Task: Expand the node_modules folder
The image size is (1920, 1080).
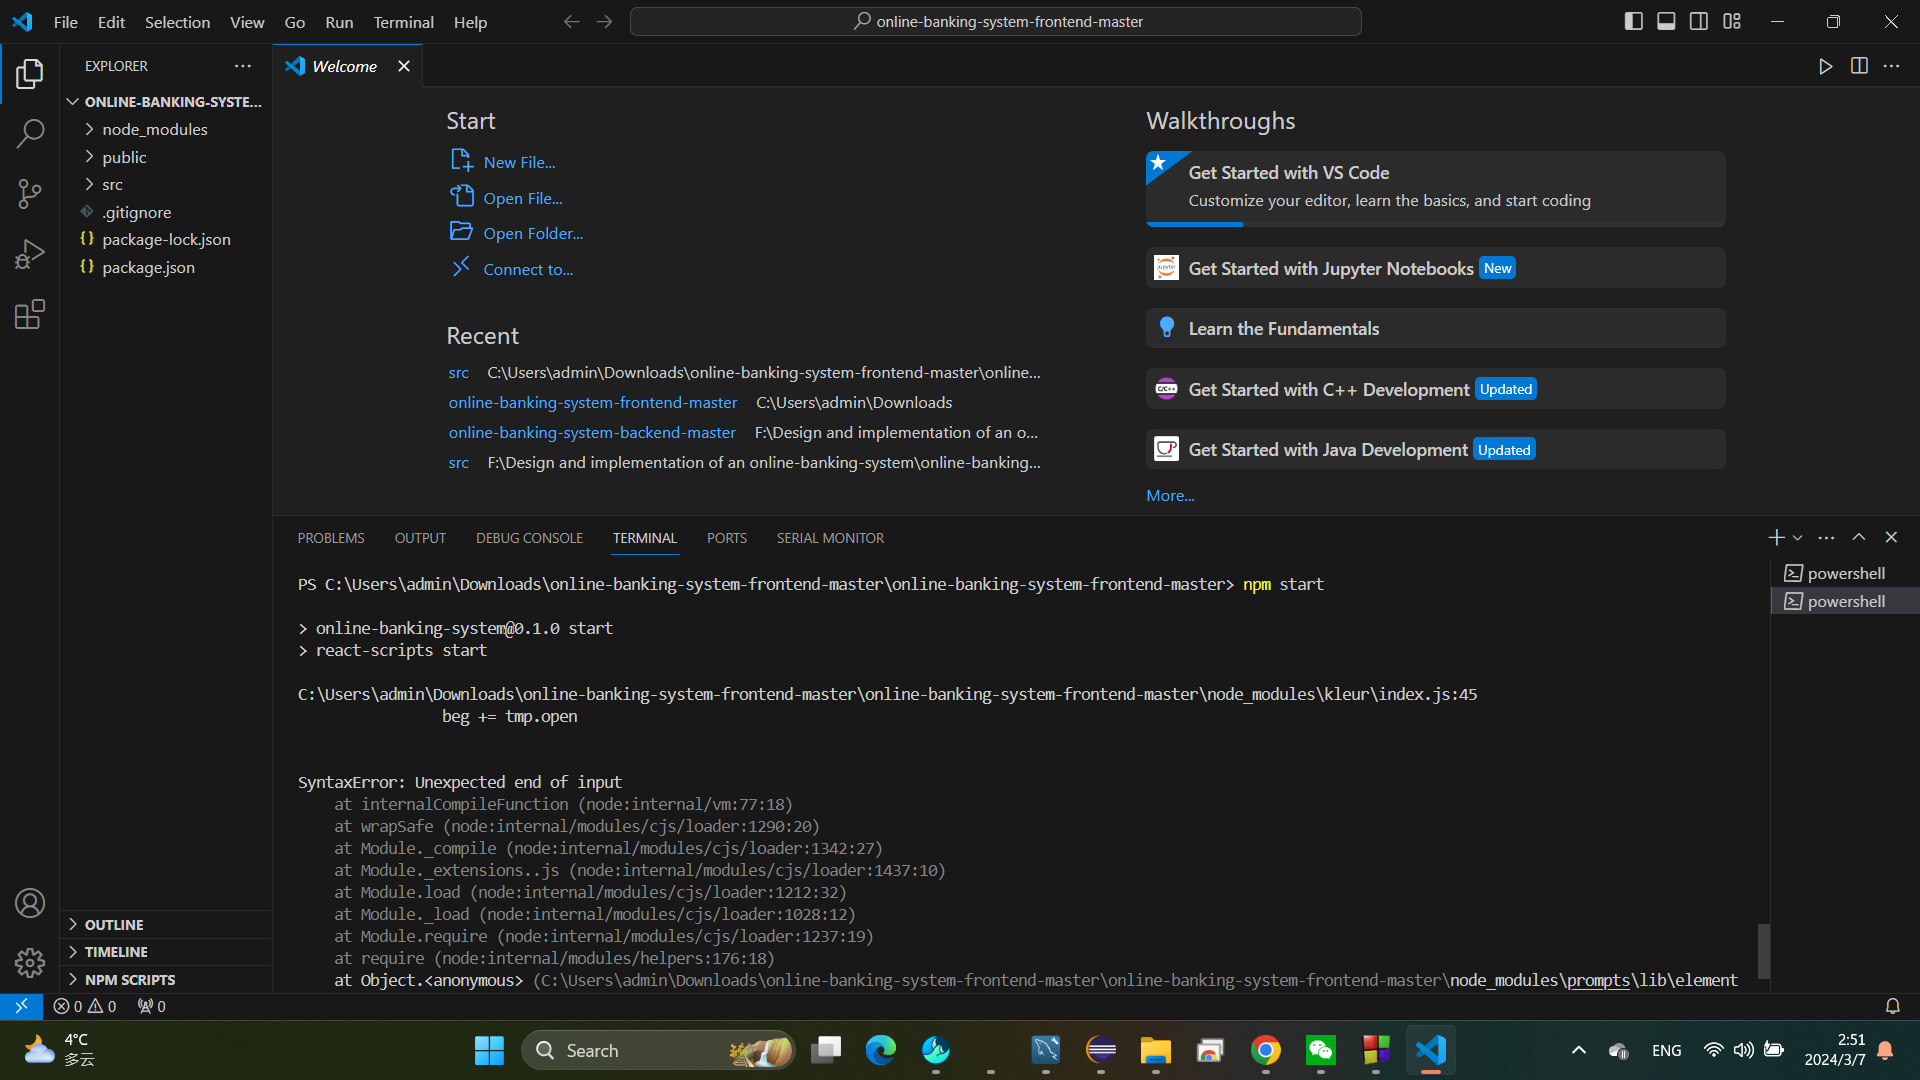Action: coord(154,129)
